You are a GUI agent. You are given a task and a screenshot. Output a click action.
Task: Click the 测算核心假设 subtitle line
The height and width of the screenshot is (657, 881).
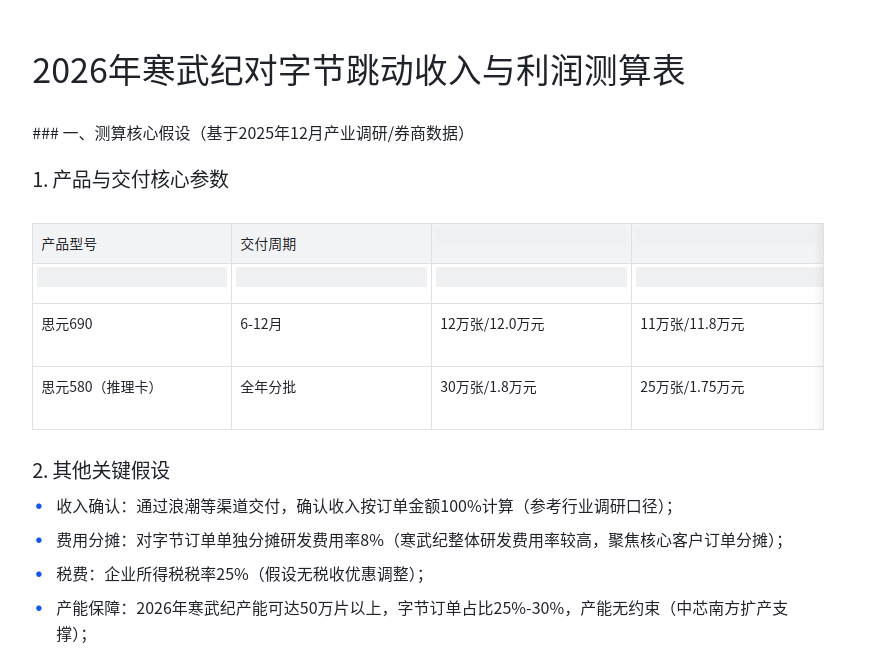click(248, 133)
